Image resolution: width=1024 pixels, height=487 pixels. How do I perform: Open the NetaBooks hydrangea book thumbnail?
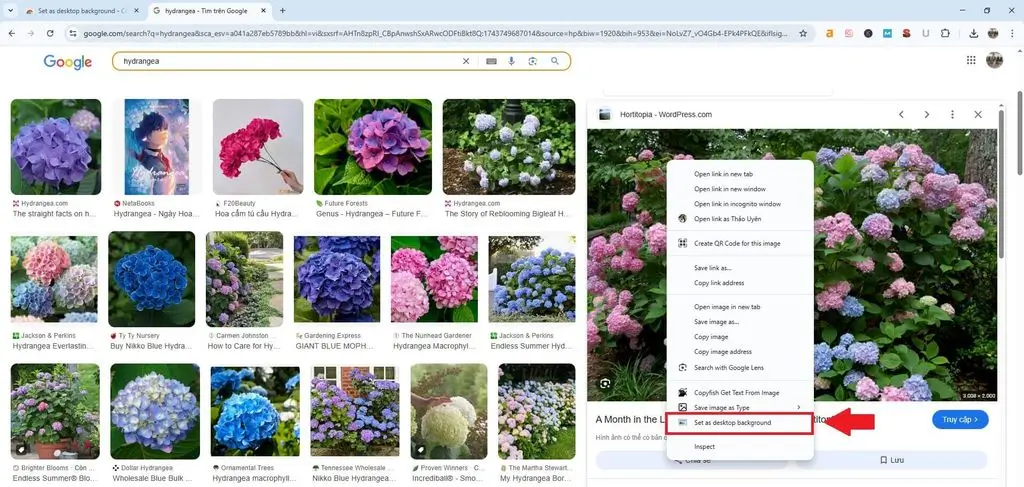[157, 146]
